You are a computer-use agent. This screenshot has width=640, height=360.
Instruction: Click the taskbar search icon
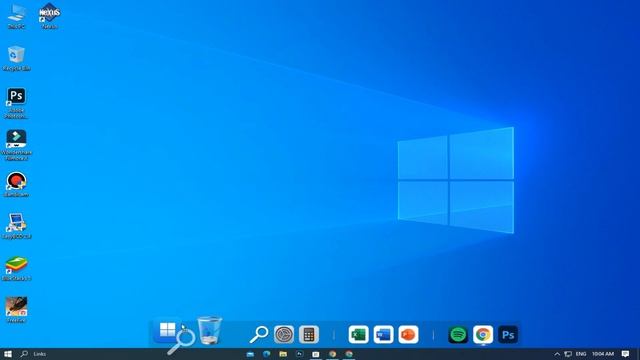point(24,354)
